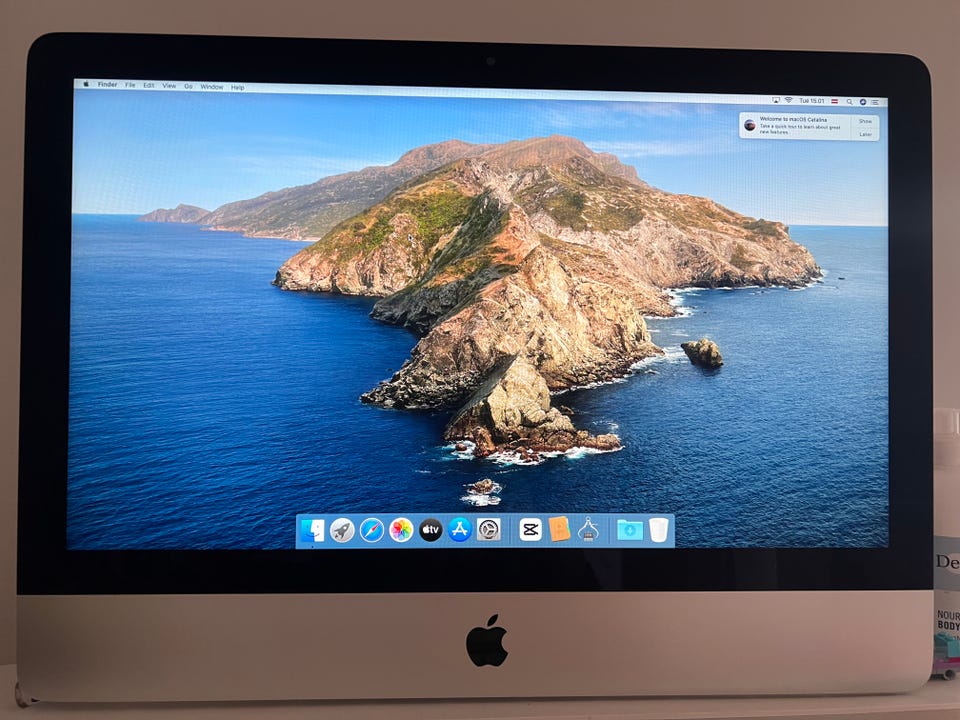Open the Photos app in Dock
The image size is (960, 720).
point(401,530)
